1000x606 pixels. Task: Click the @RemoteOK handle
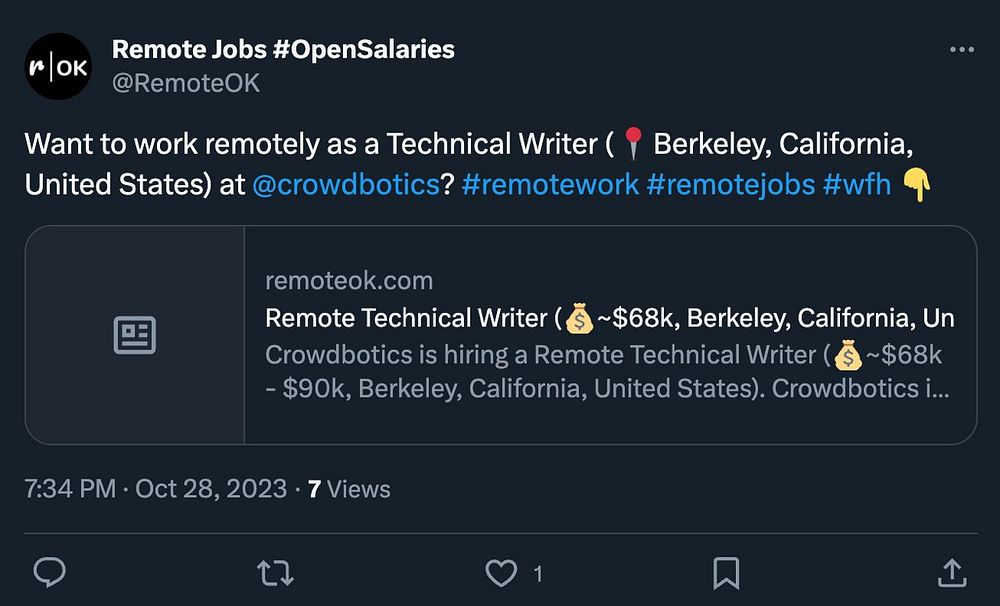pyautogui.click(x=186, y=83)
